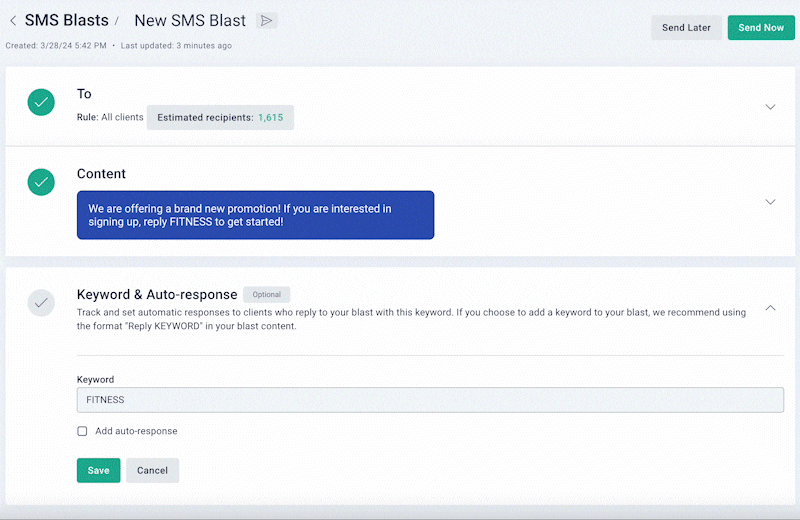Expand the To section chevron
Viewport: 800px width, 520px height.
[x=770, y=107]
